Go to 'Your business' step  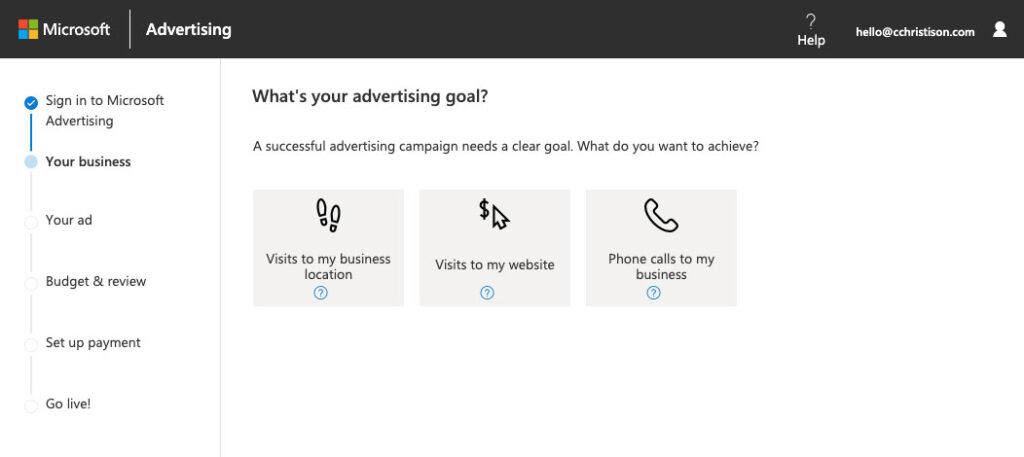point(88,161)
